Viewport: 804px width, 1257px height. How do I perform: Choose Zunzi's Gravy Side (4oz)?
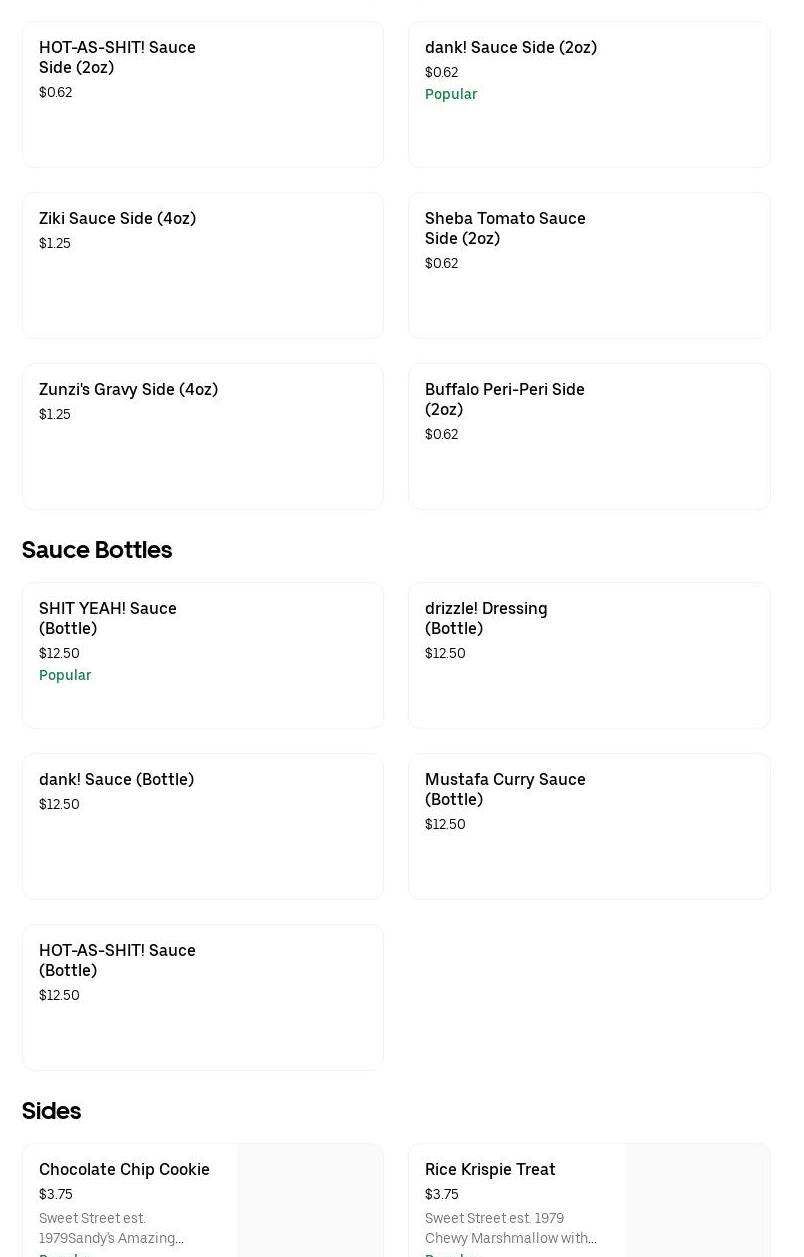pyautogui.click(x=202, y=436)
